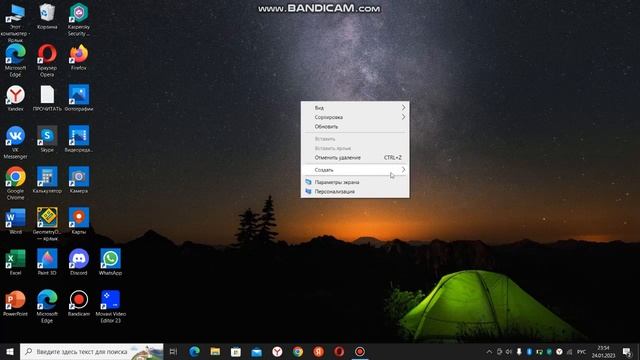The height and width of the screenshot is (360, 640).
Task: Select the Yandex browser desktop icon
Action: coord(16,98)
